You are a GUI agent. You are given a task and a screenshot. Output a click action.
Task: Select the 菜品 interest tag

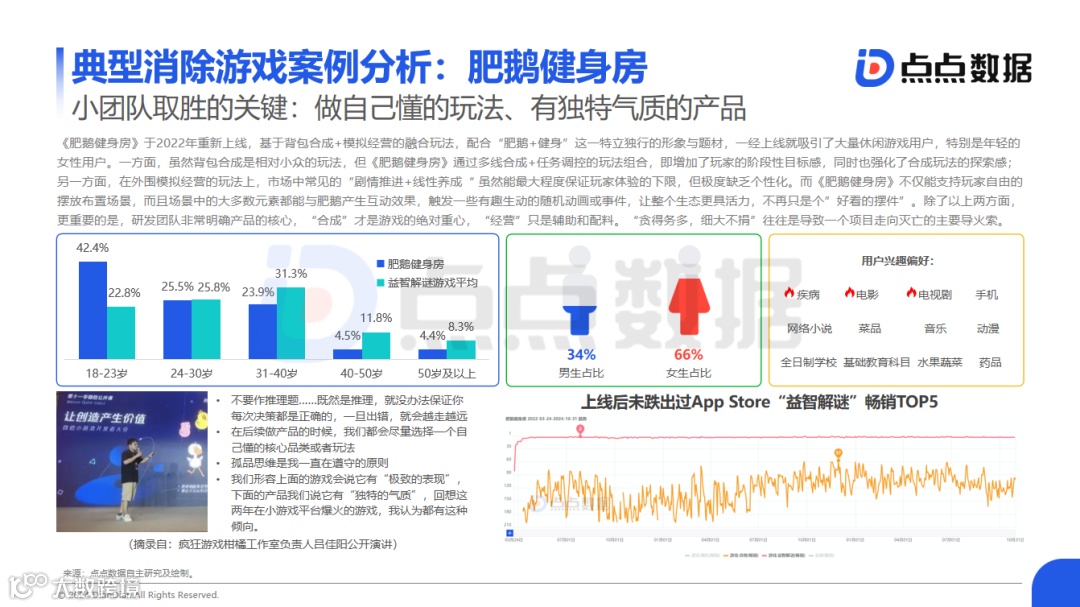[x=869, y=329]
